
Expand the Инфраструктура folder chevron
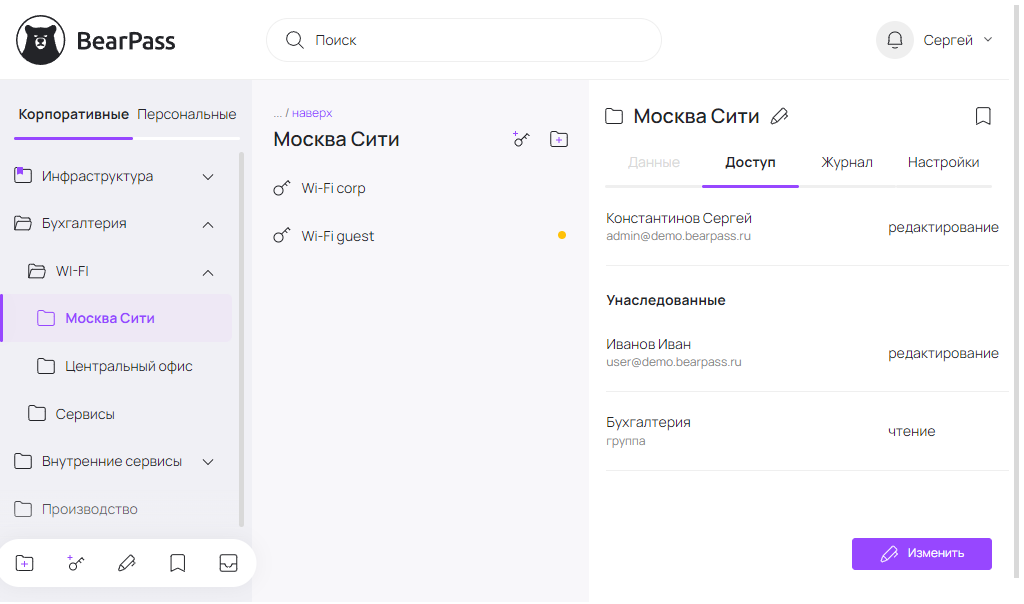coord(208,177)
